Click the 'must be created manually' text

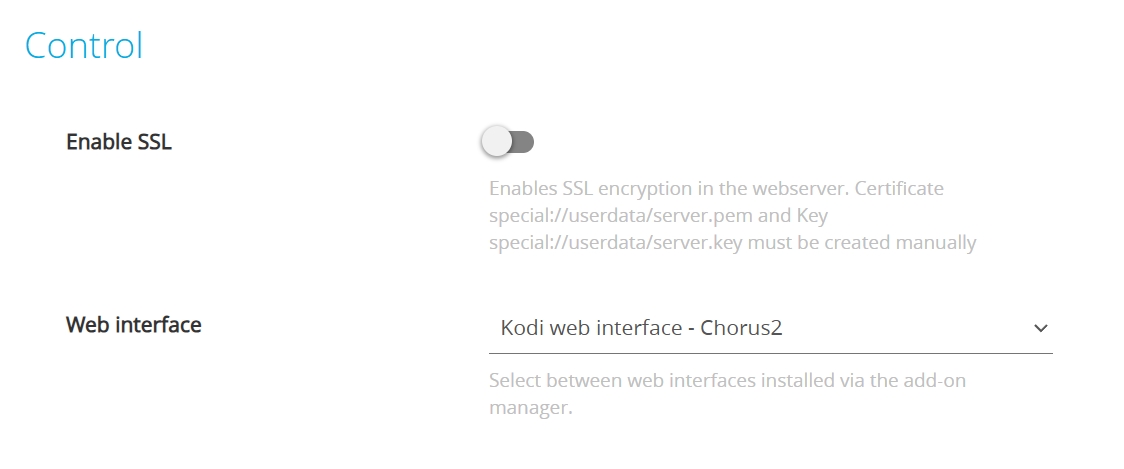pos(866,243)
